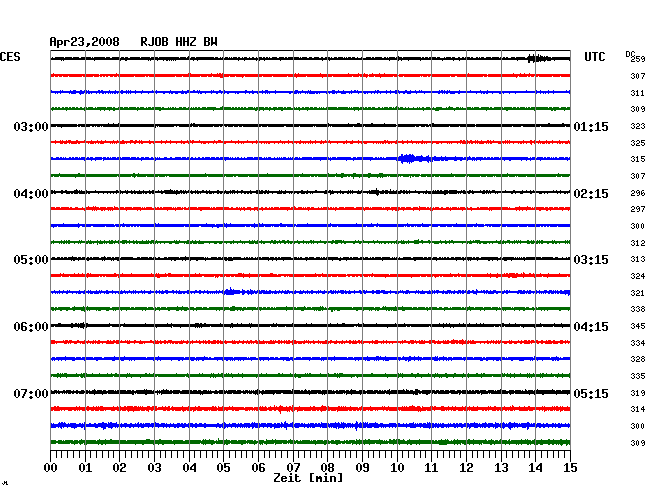Click the DC value 259
This screenshot has height=494, width=650.
[638, 59]
